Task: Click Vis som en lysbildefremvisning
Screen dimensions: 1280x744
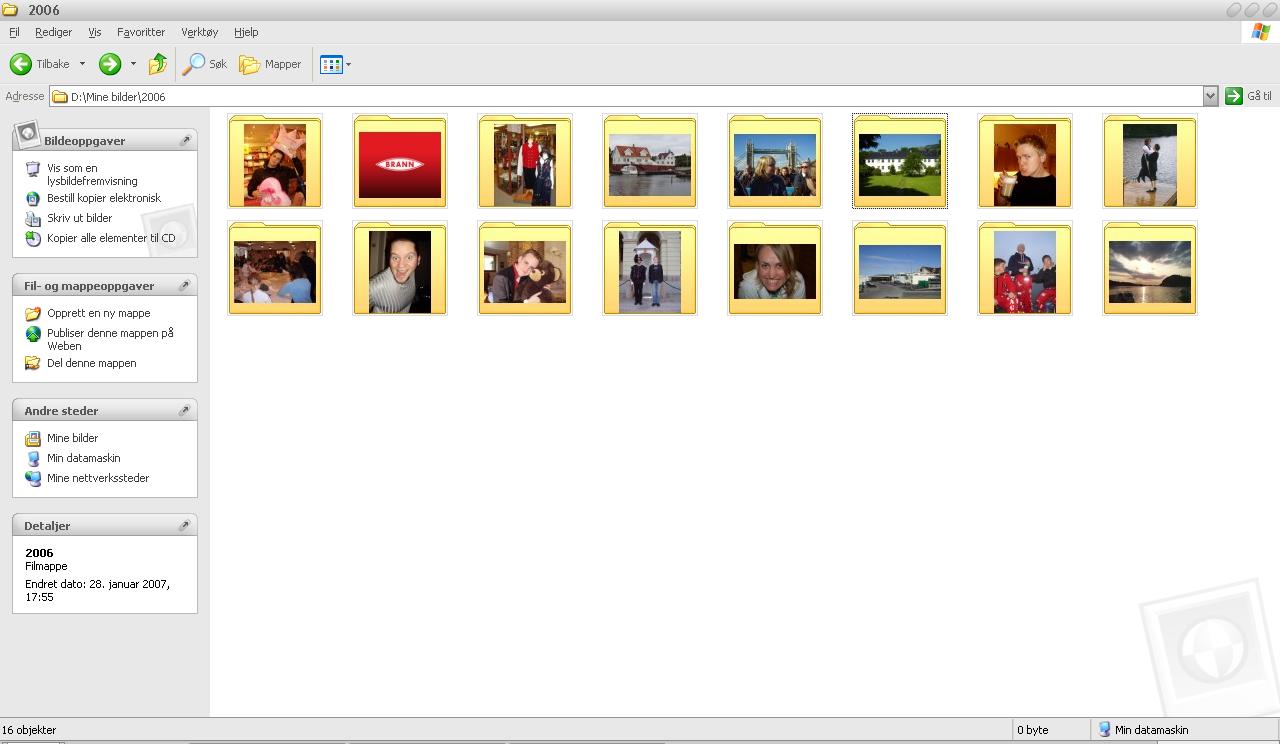Action: click(x=92, y=175)
